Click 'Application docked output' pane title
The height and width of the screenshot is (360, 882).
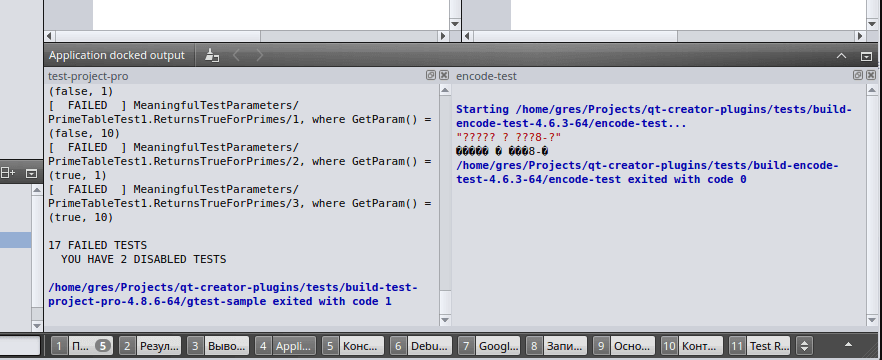[x=116, y=56]
